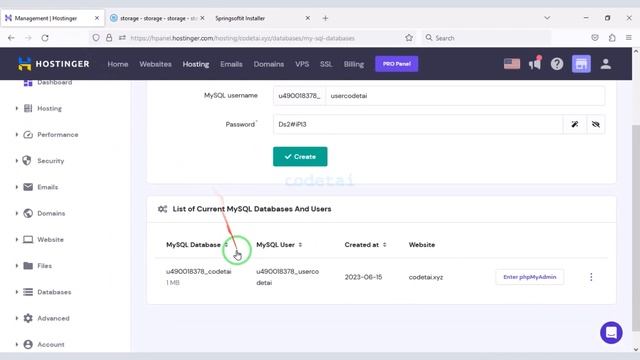Click the Advanced gear sidebar icon
Screen dimensions: 640x360
28,318
